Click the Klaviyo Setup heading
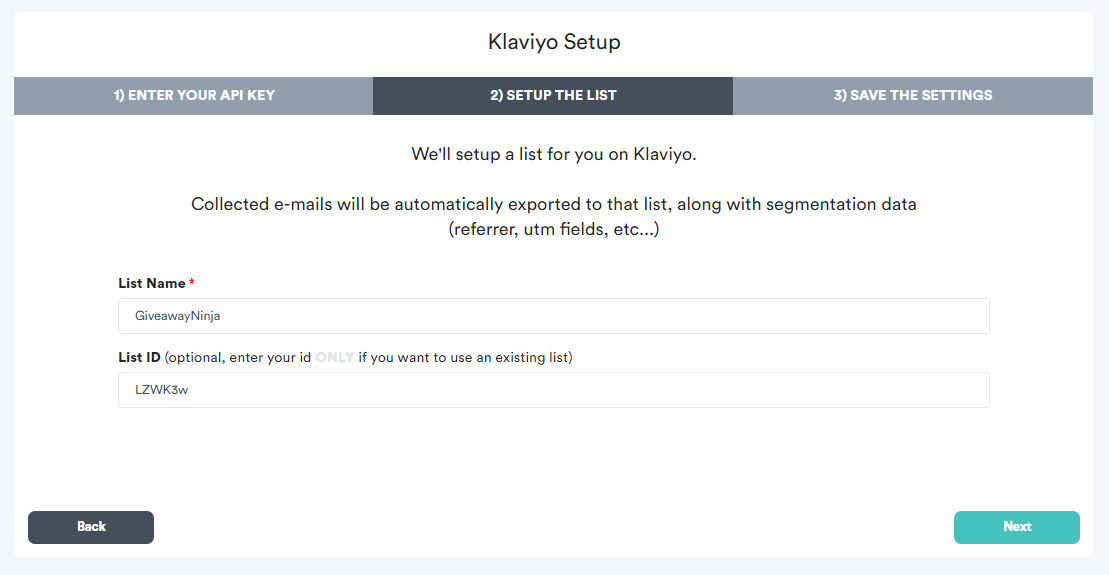The height and width of the screenshot is (575, 1109). click(554, 42)
